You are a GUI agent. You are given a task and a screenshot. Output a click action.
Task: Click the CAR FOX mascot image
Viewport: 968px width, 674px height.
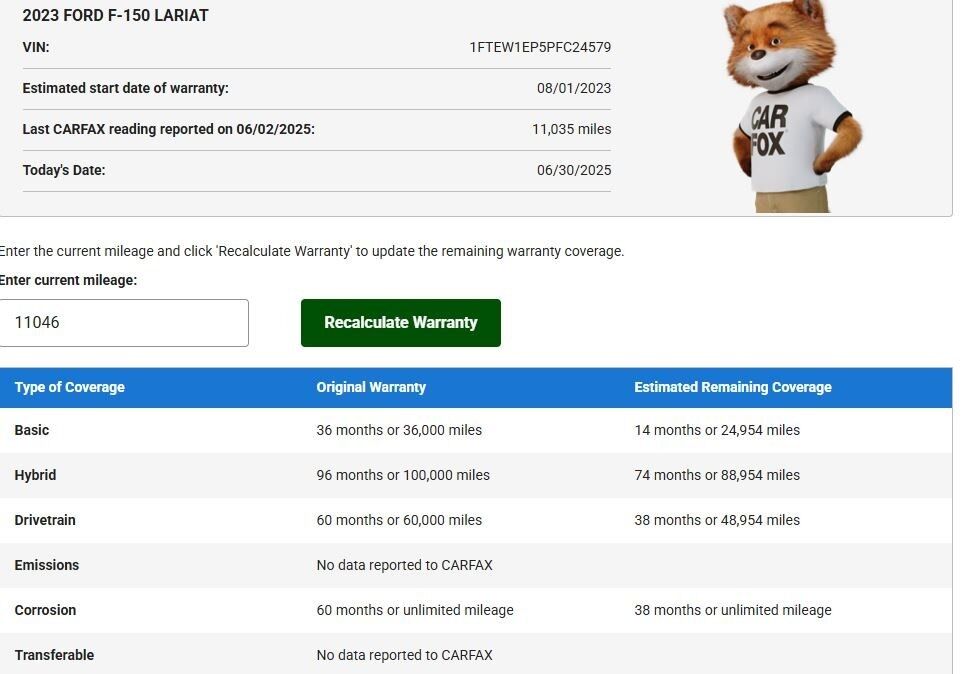tap(791, 106)
